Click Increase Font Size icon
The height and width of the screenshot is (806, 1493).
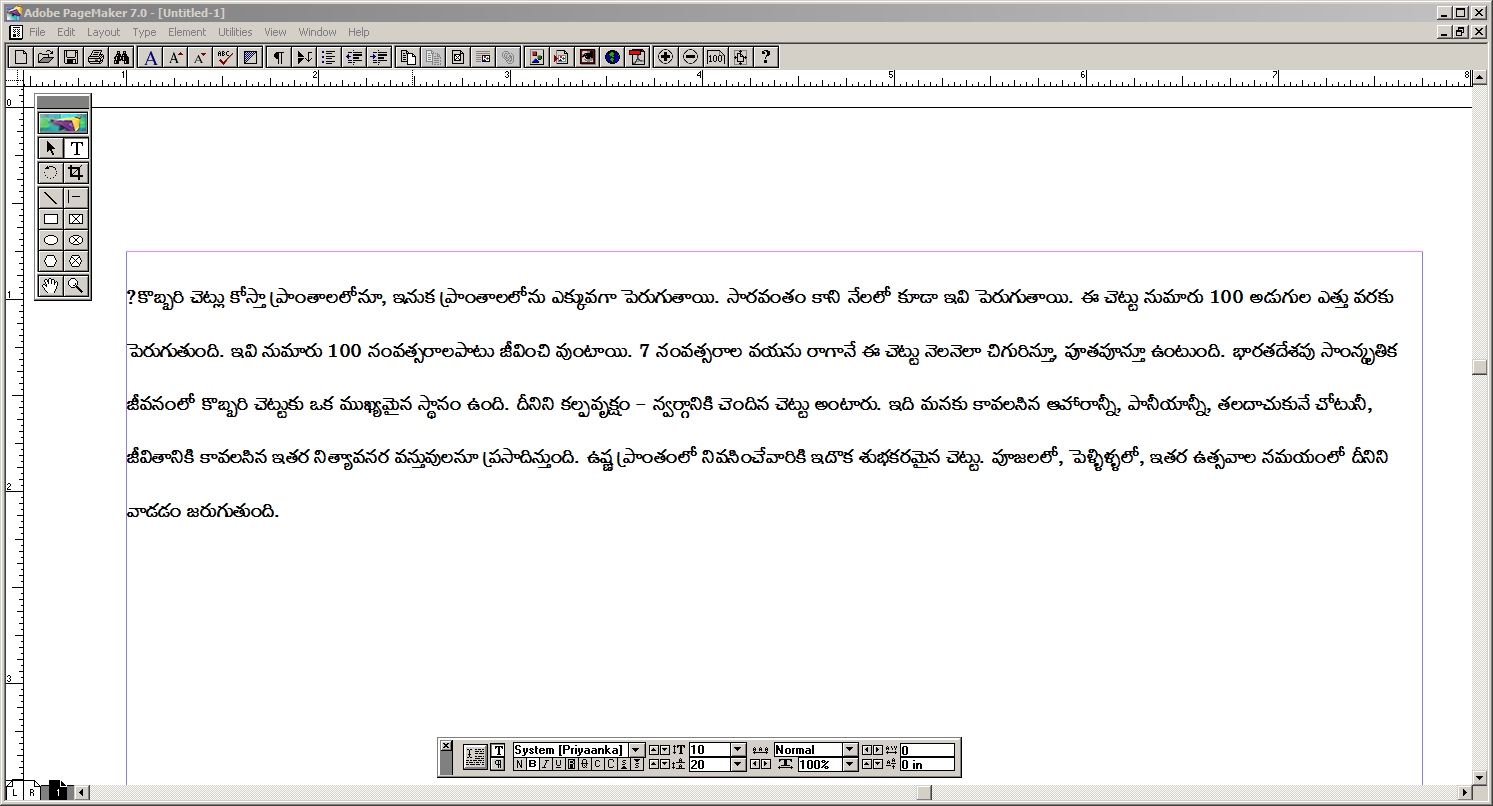point(175,57)
